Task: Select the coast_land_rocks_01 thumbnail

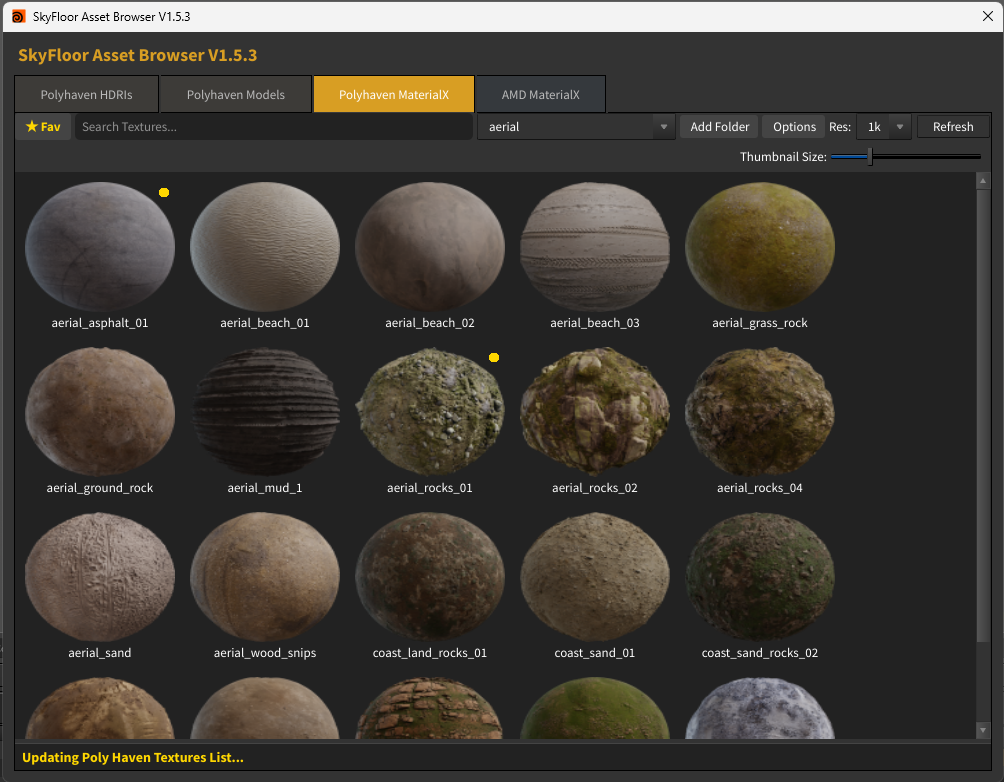Action: 430,576
